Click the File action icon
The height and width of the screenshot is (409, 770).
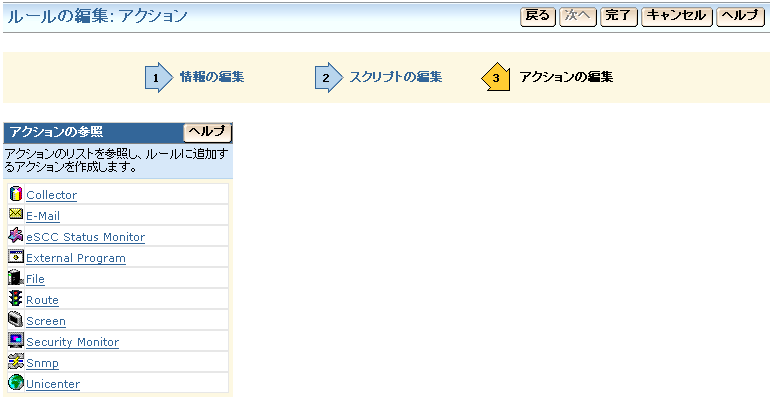coord(16,277)
